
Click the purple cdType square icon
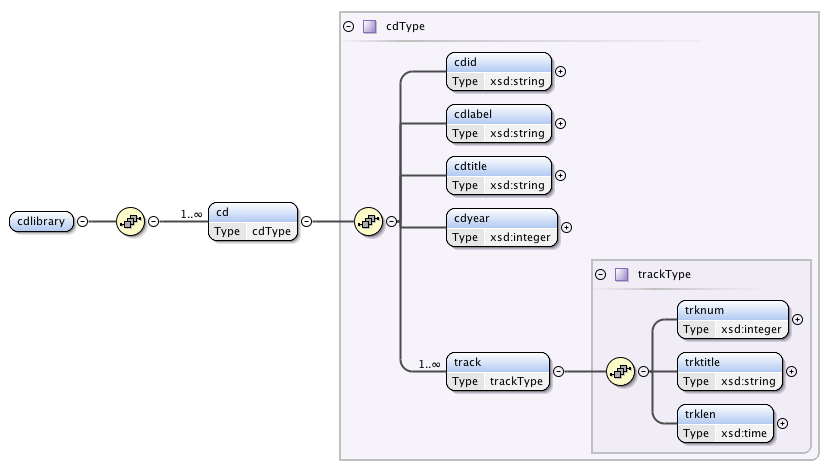tap(369, 27)
